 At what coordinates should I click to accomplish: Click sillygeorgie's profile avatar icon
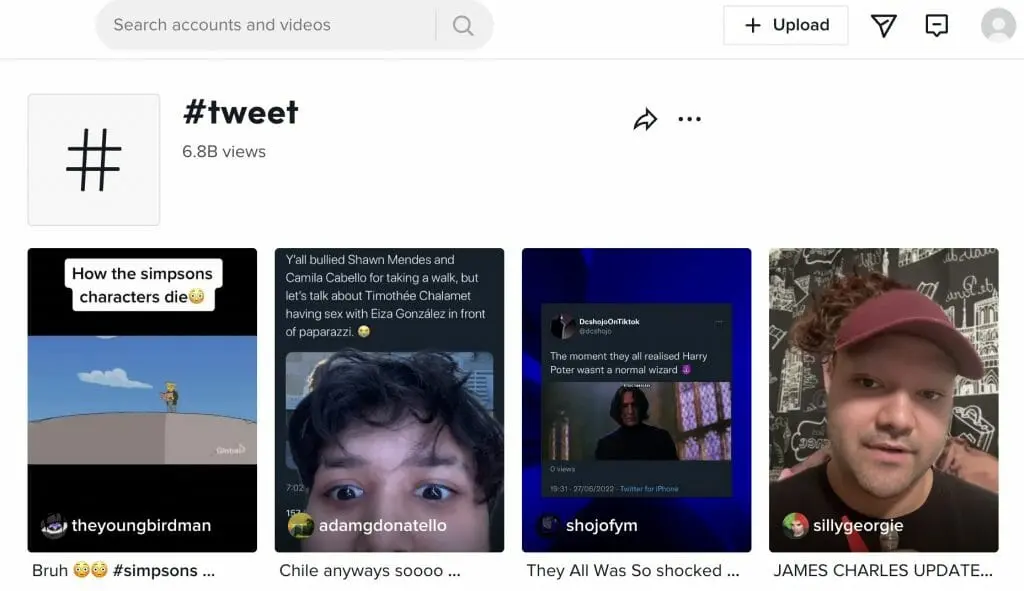pyautogui.click(x=794, y=524)
